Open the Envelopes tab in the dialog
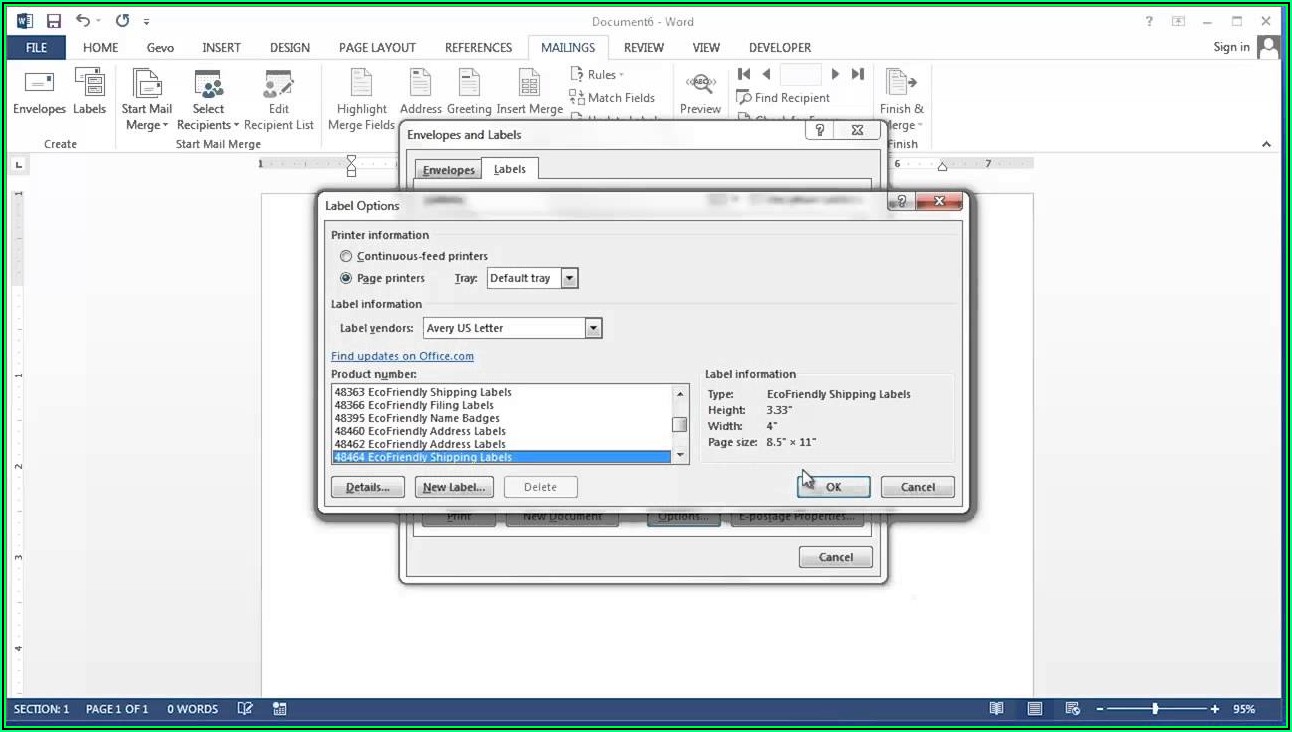 [448, 170]
